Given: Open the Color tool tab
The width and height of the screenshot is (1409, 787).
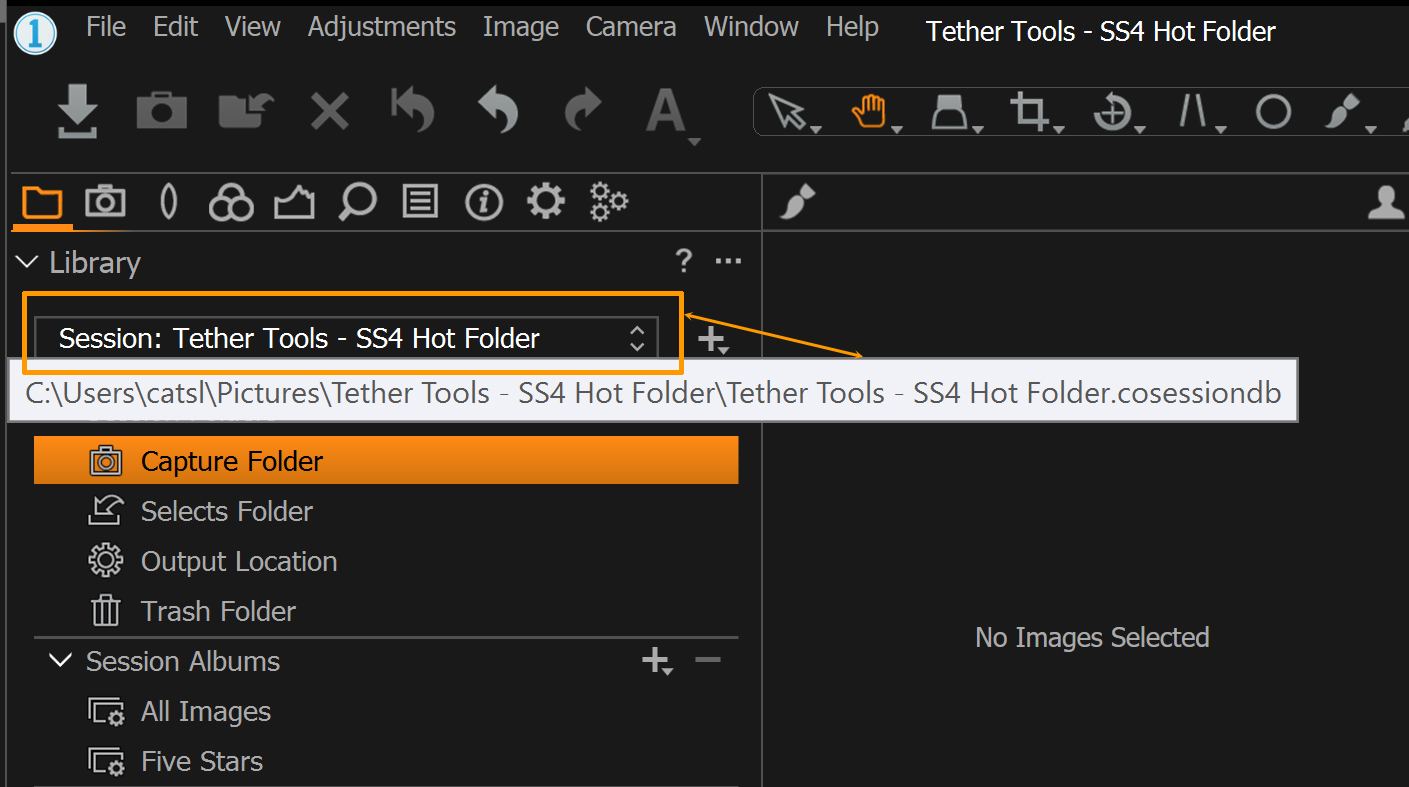Looking at the screenshot, I should point(231,202).
